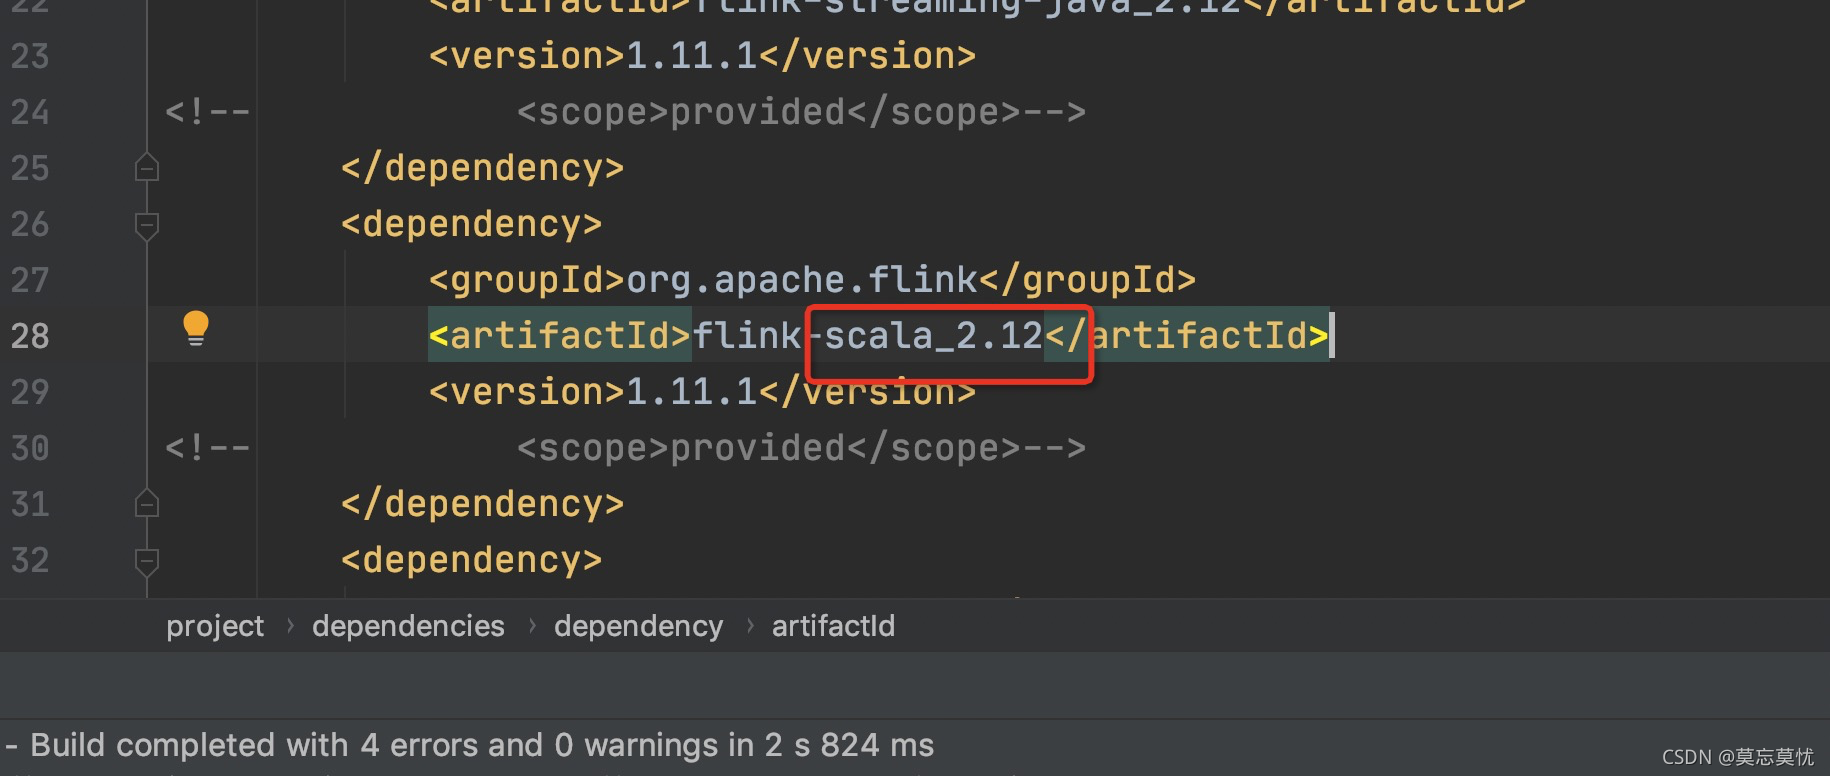Click the comment opener on line 24
The width and height of the screenshot is (1830, 776).
coord(207,112)
